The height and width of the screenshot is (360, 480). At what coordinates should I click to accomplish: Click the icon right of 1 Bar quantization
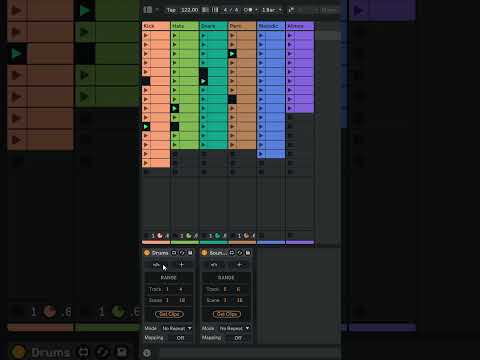[291, 10]
